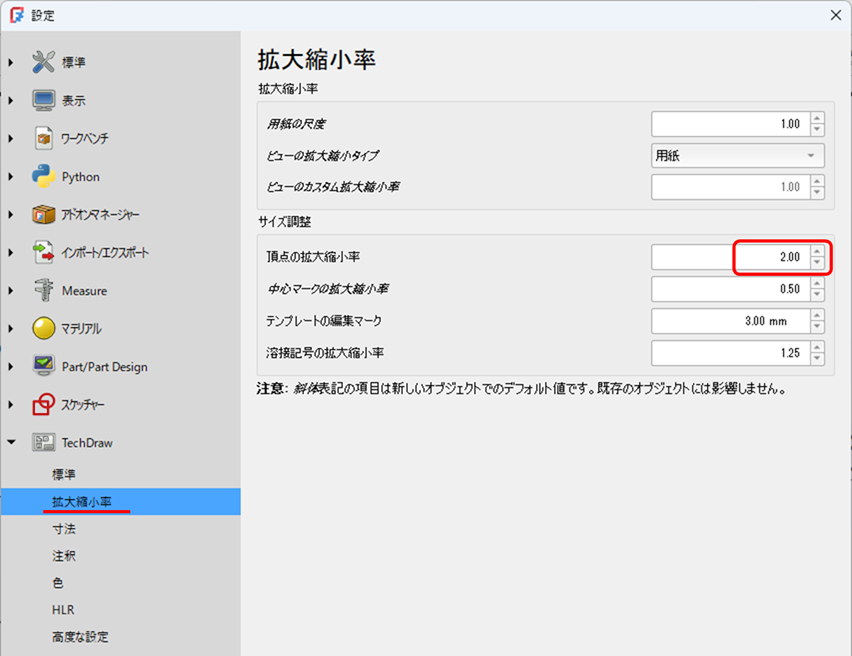
Task: Decrease 中心マークの拡大縮小率 with down arrow
Action: tap(817, 295)
